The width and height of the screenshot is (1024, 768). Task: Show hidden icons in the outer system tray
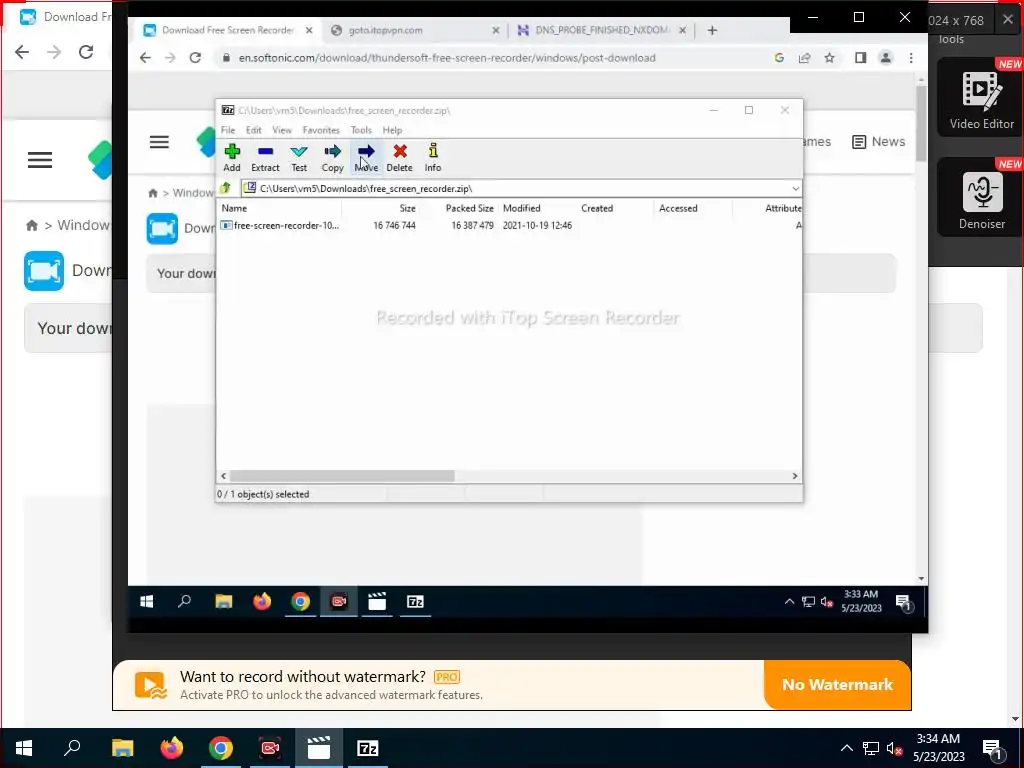pos(846,748)
